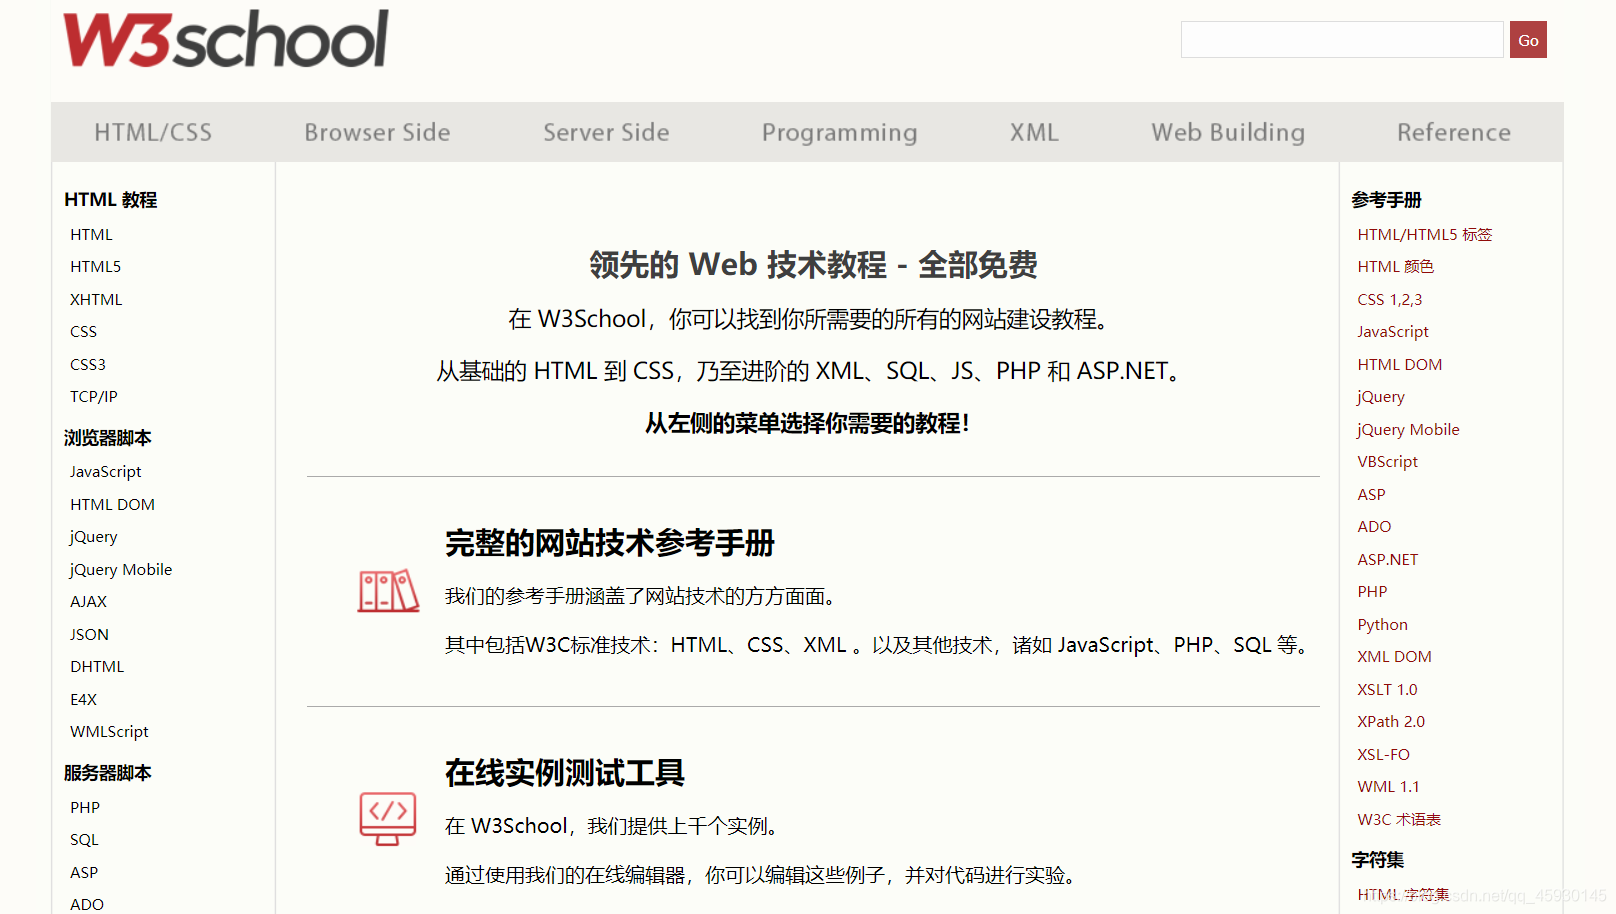Open WML 1.1 reference link
1616x914 pixels.
tap(1388, 787)
